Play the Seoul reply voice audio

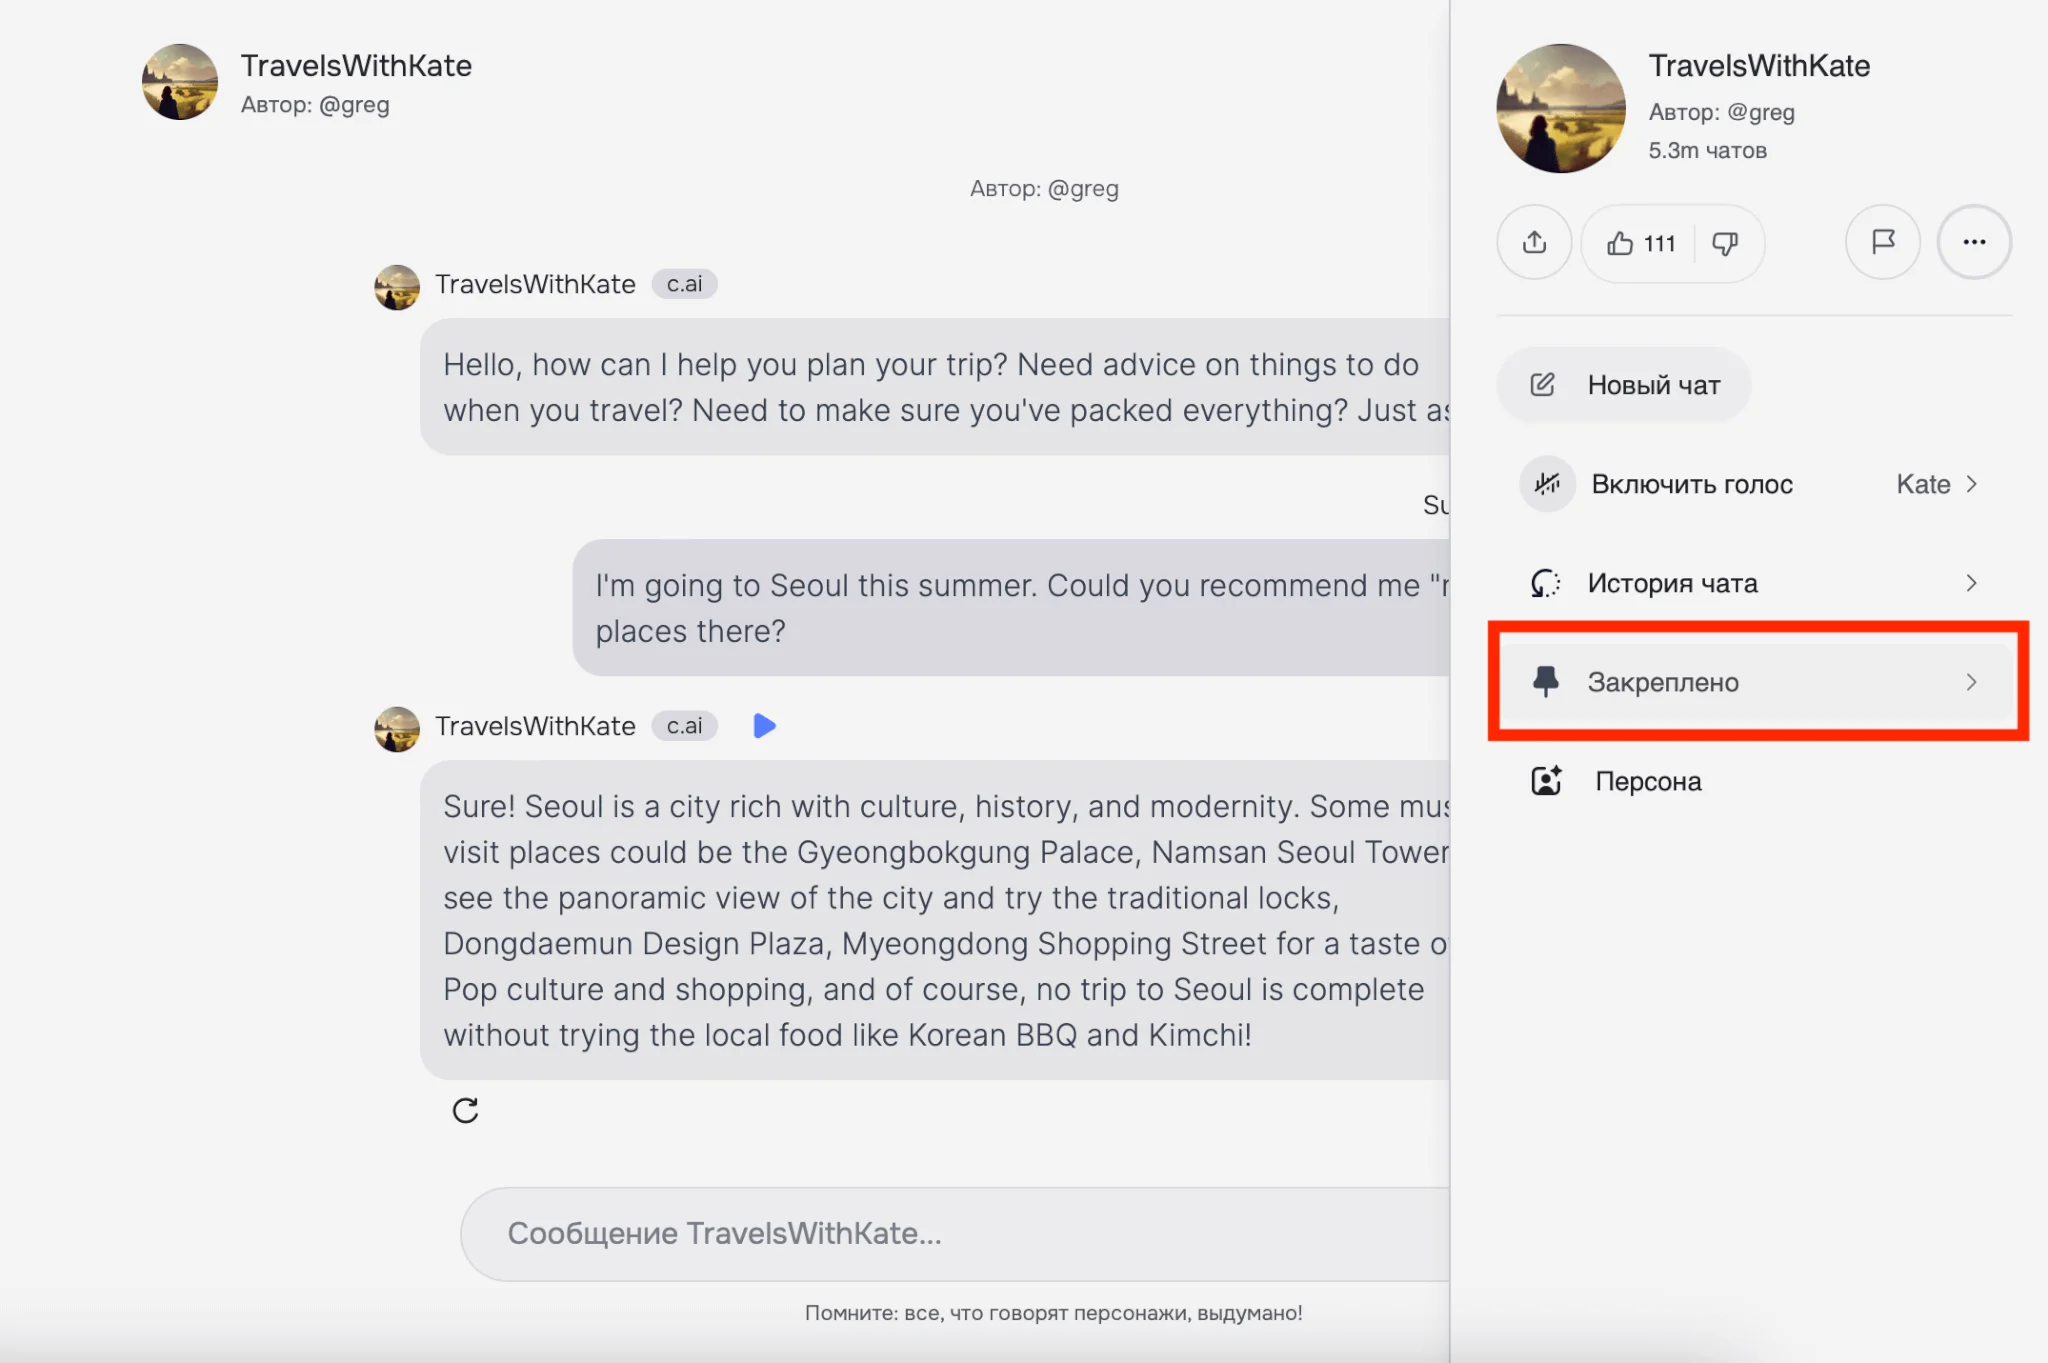click(764, 726)
